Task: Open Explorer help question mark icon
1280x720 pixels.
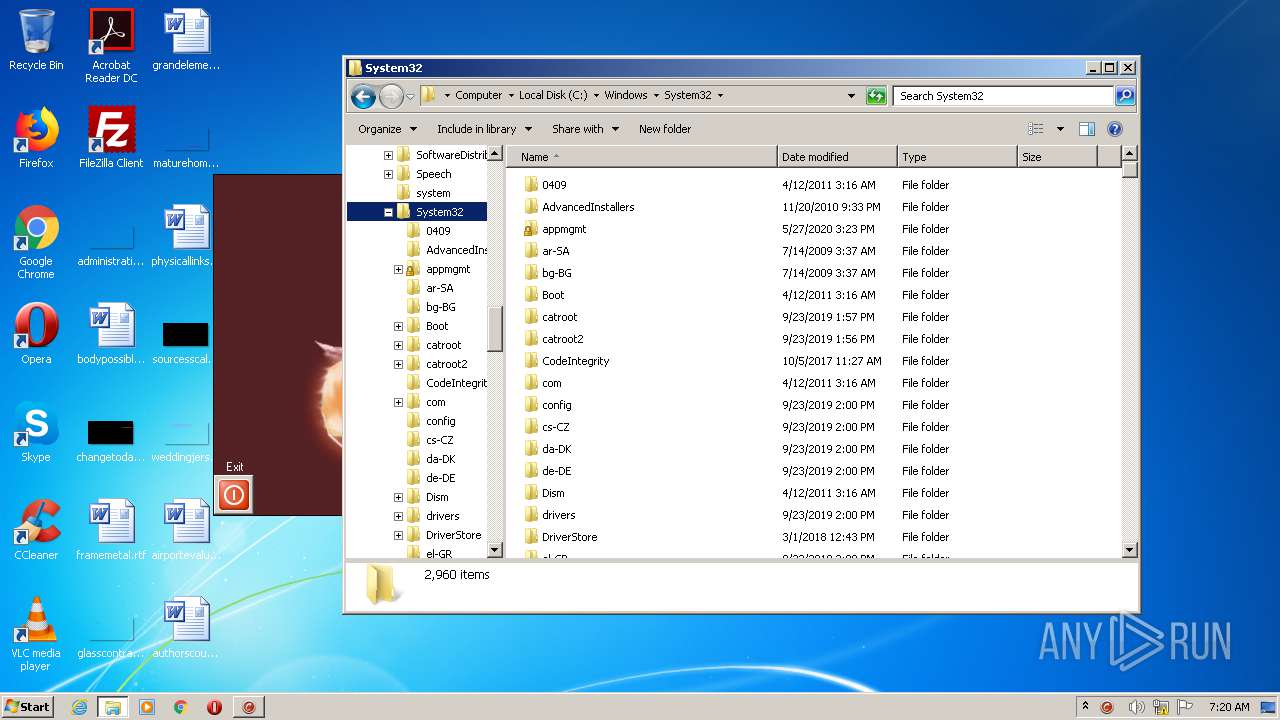Action: click(1115, 129)
